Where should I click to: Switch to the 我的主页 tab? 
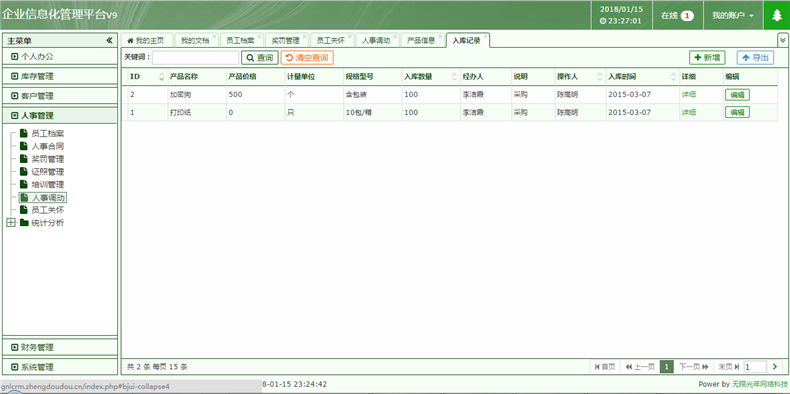pyautogui.click(x=146, y=41)
